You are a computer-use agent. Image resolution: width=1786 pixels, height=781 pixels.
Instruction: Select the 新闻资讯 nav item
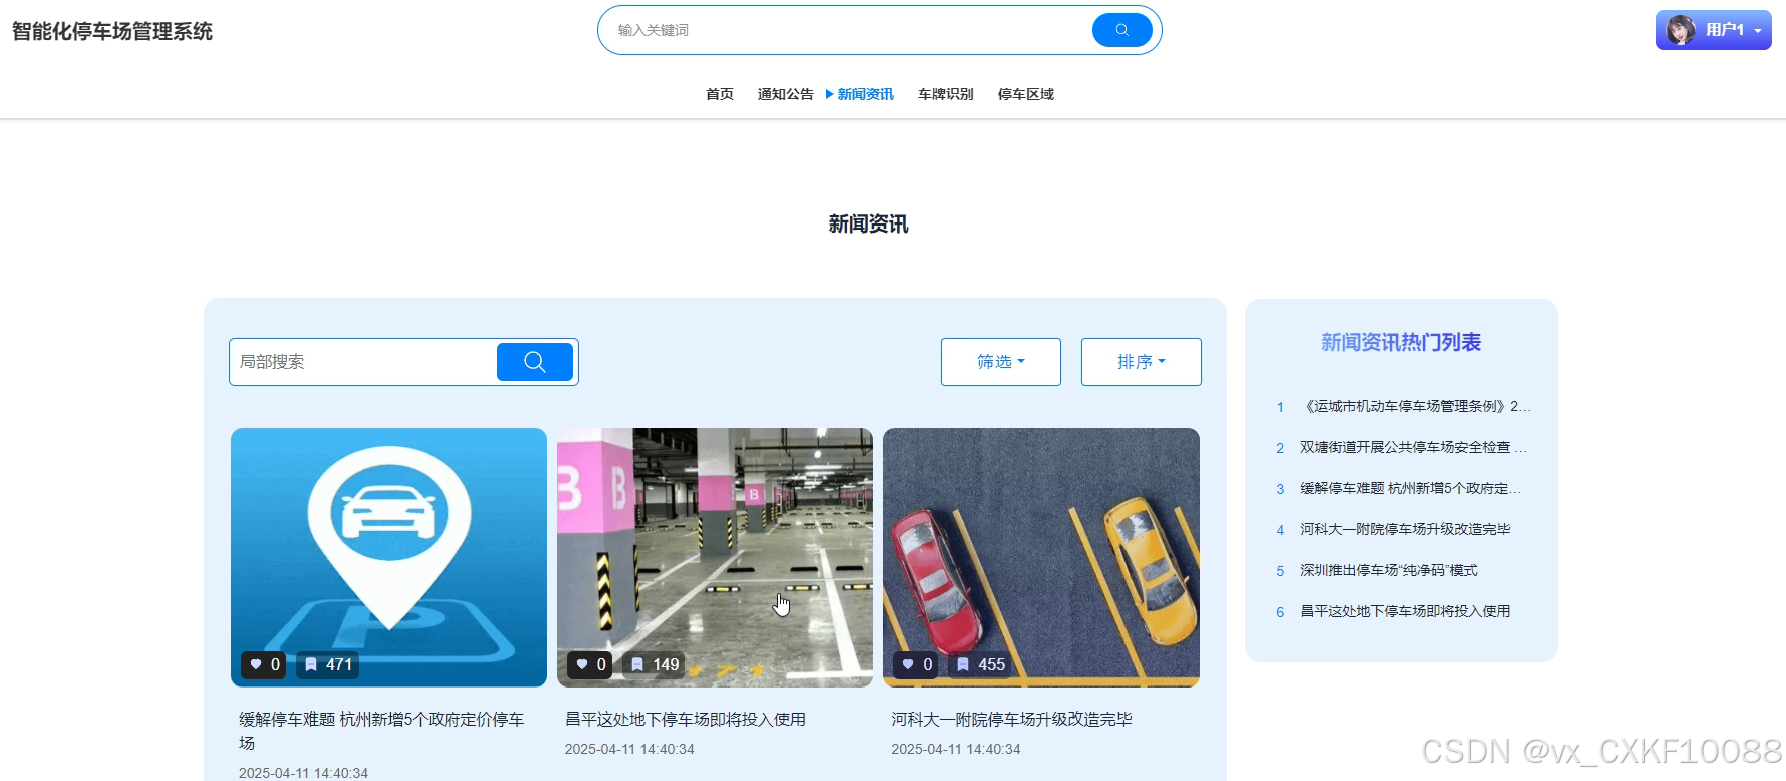click(x=865, y=94)
